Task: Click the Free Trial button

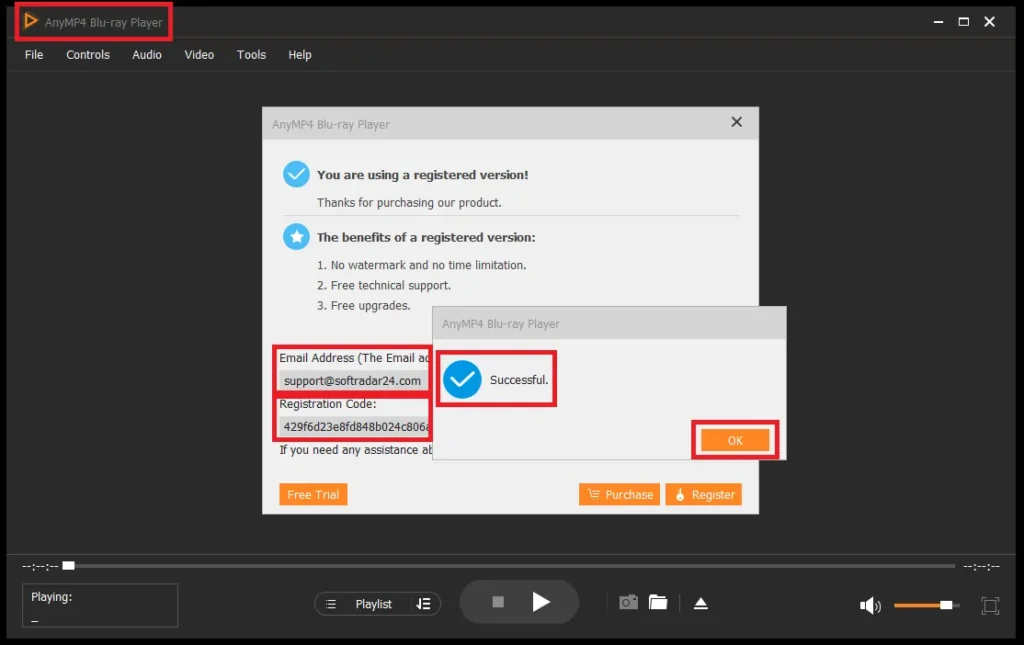Action: click(313, 494)
